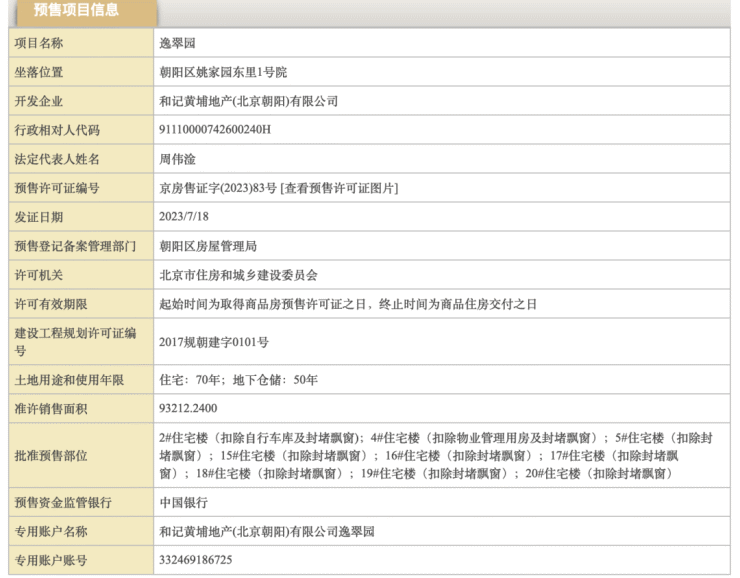Click project name value 逸翠园

pos(179,43)
